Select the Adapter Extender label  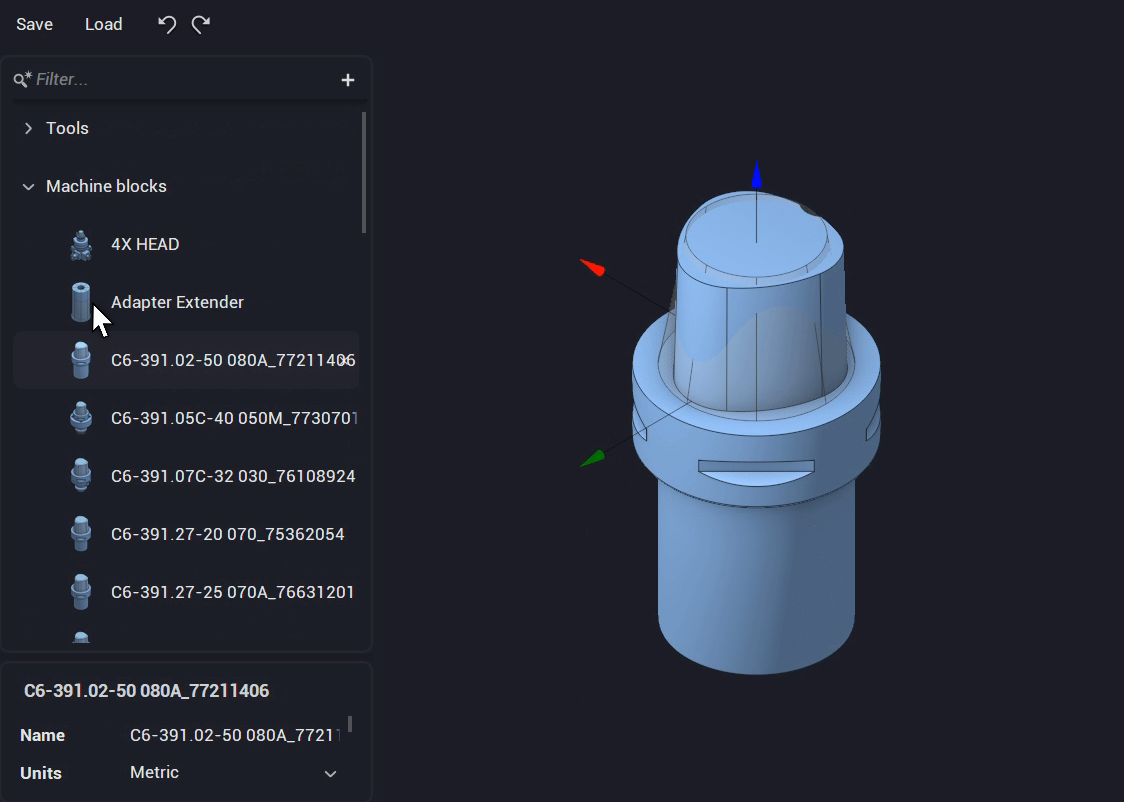pyautogui.click(x=177, y=302)
